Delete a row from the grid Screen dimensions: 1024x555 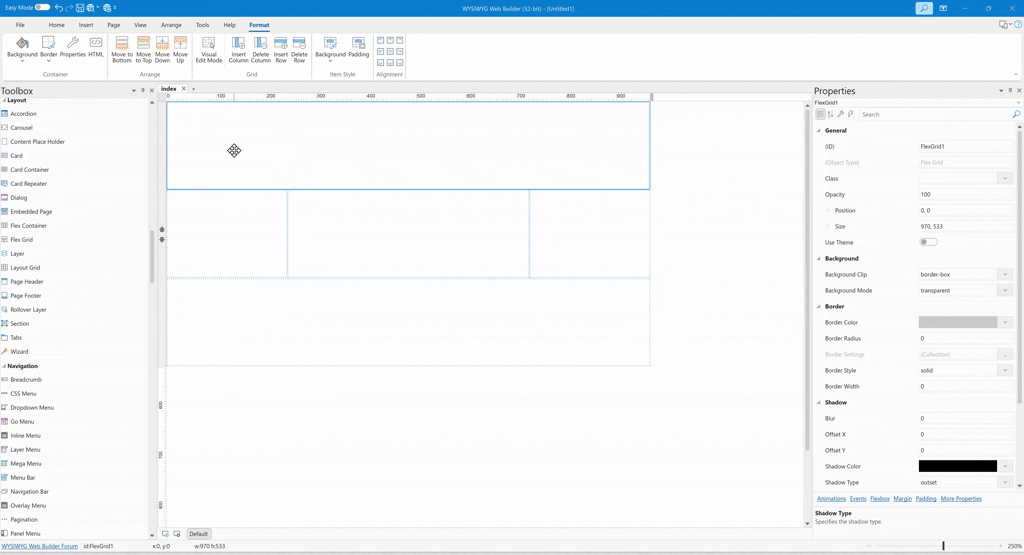tap(299, 50)
